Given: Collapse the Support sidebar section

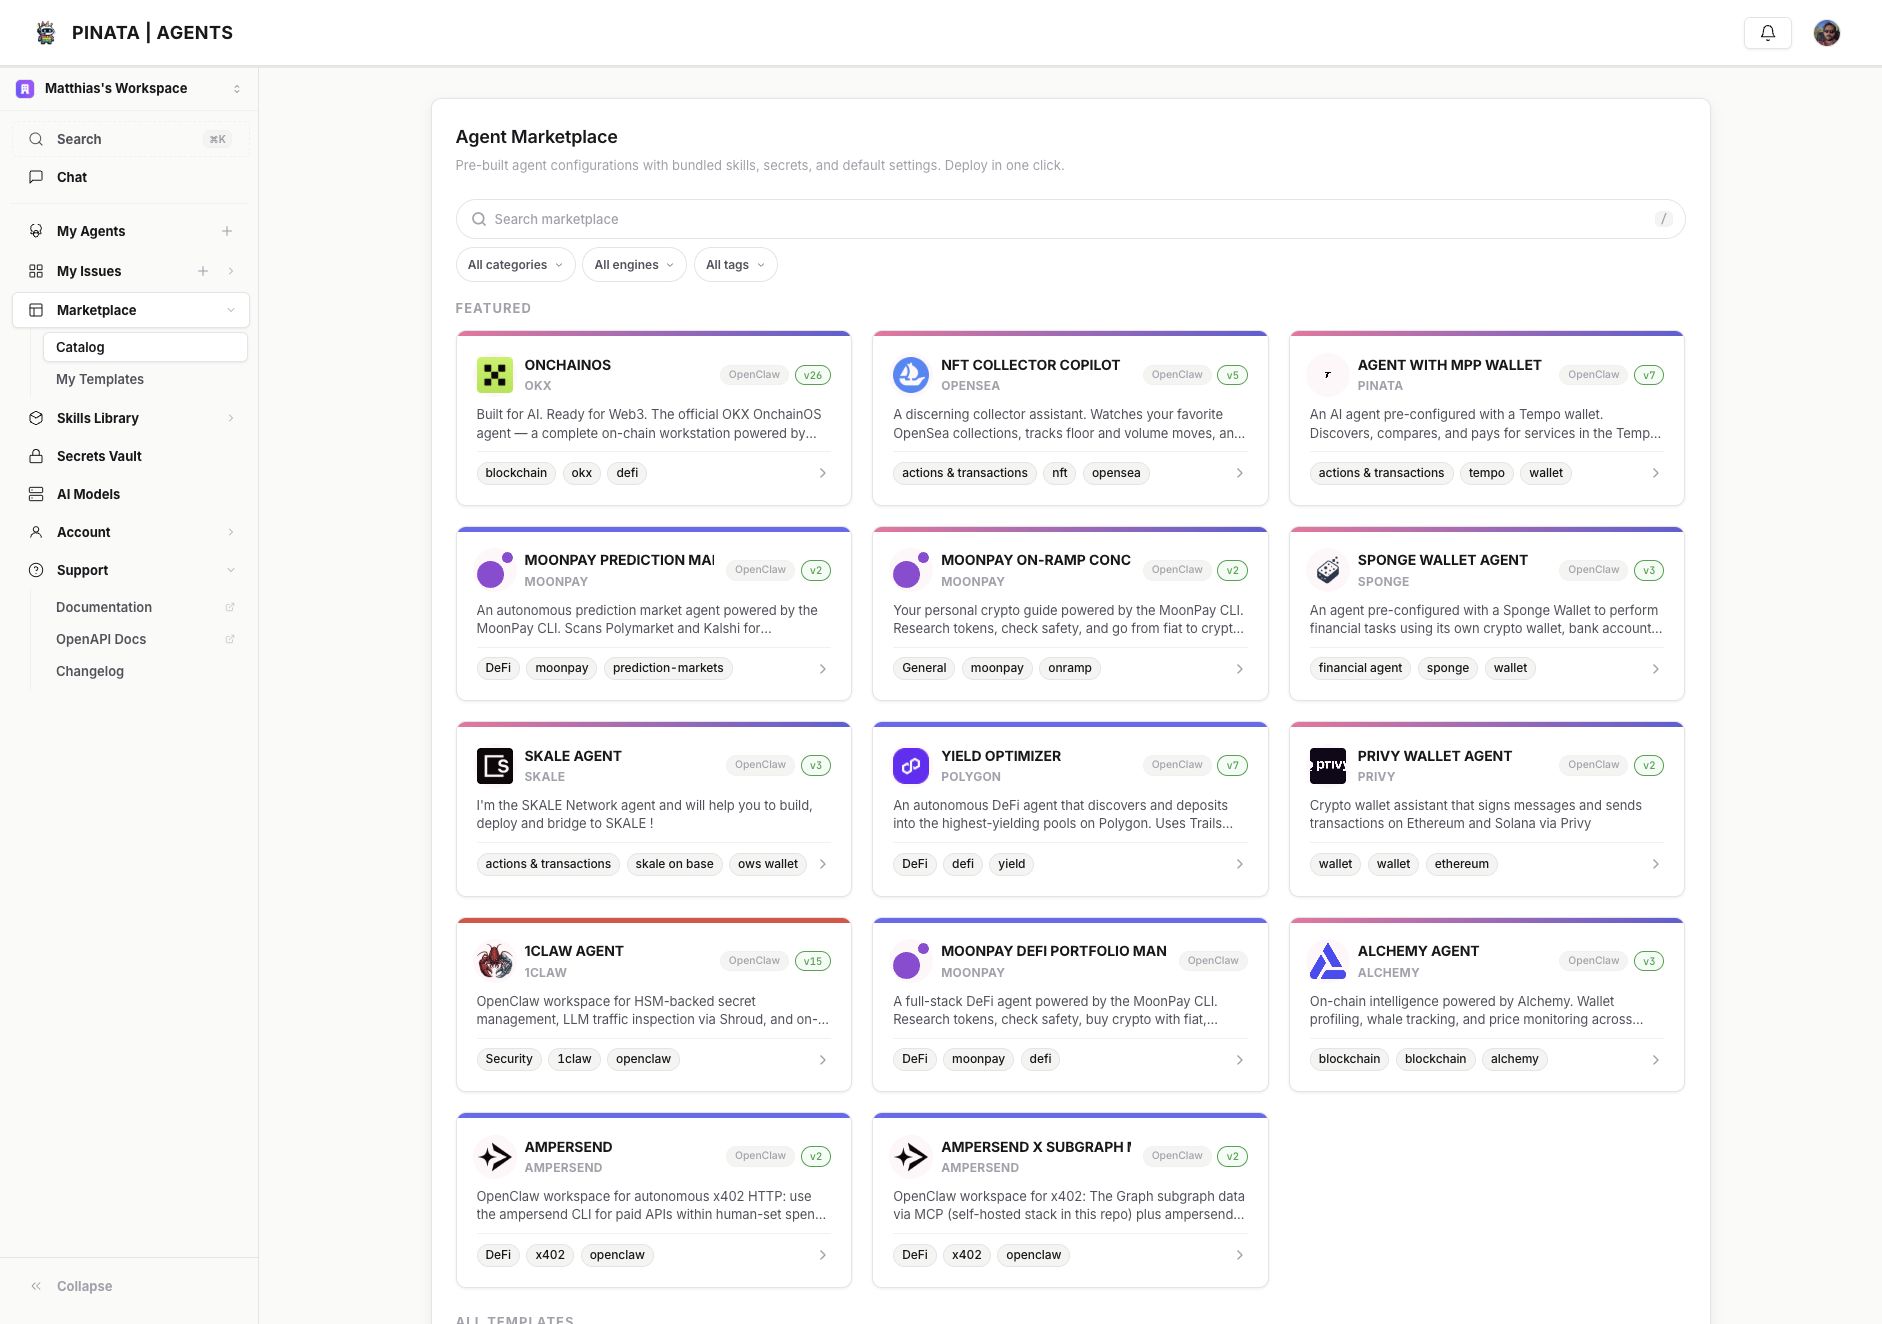Looking at the screenshot, I should [231, 570].
